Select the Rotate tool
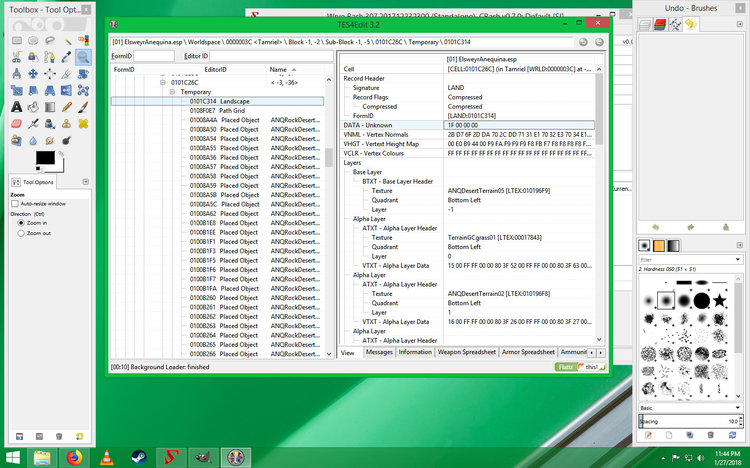 83,74
